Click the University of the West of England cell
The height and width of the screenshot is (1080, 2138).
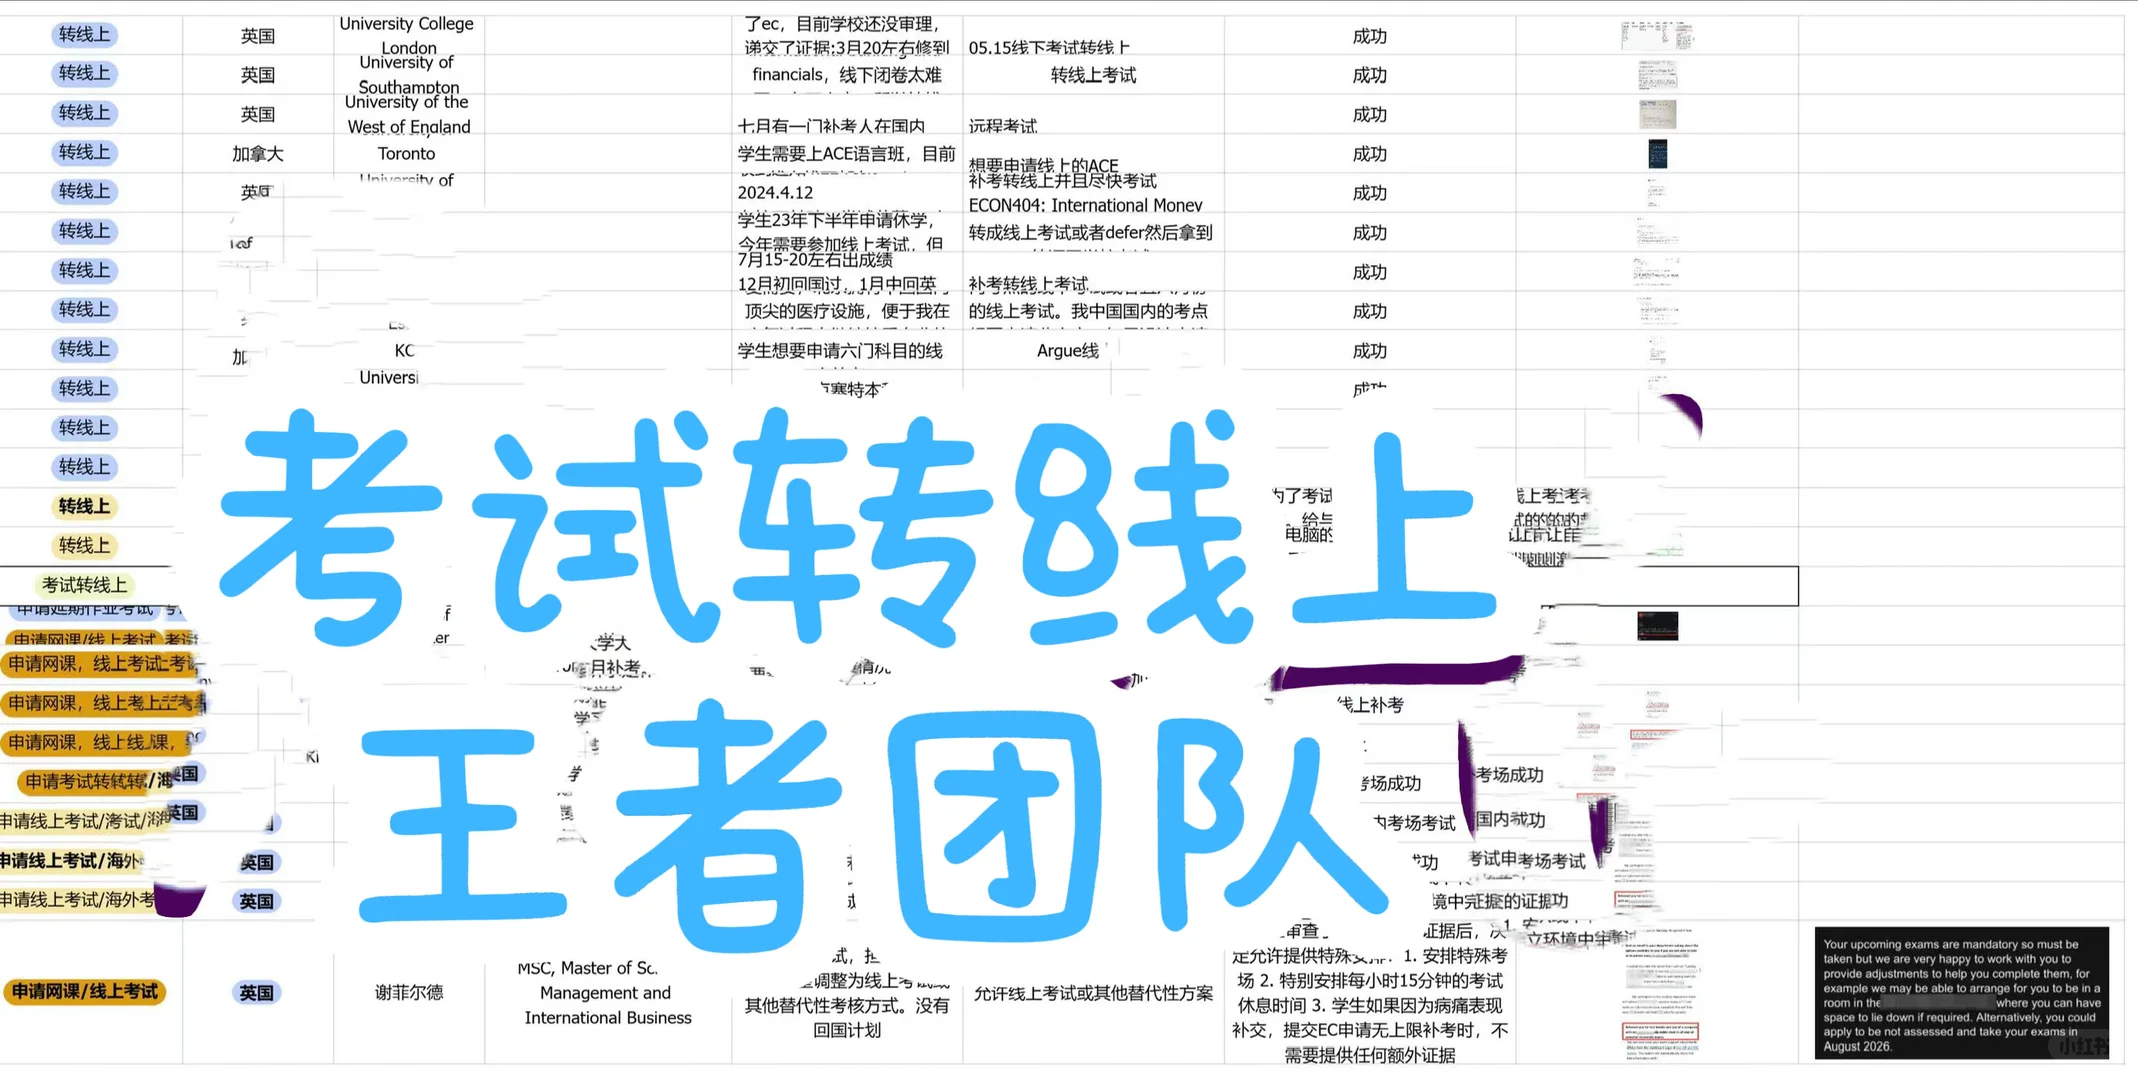point(408,114)
